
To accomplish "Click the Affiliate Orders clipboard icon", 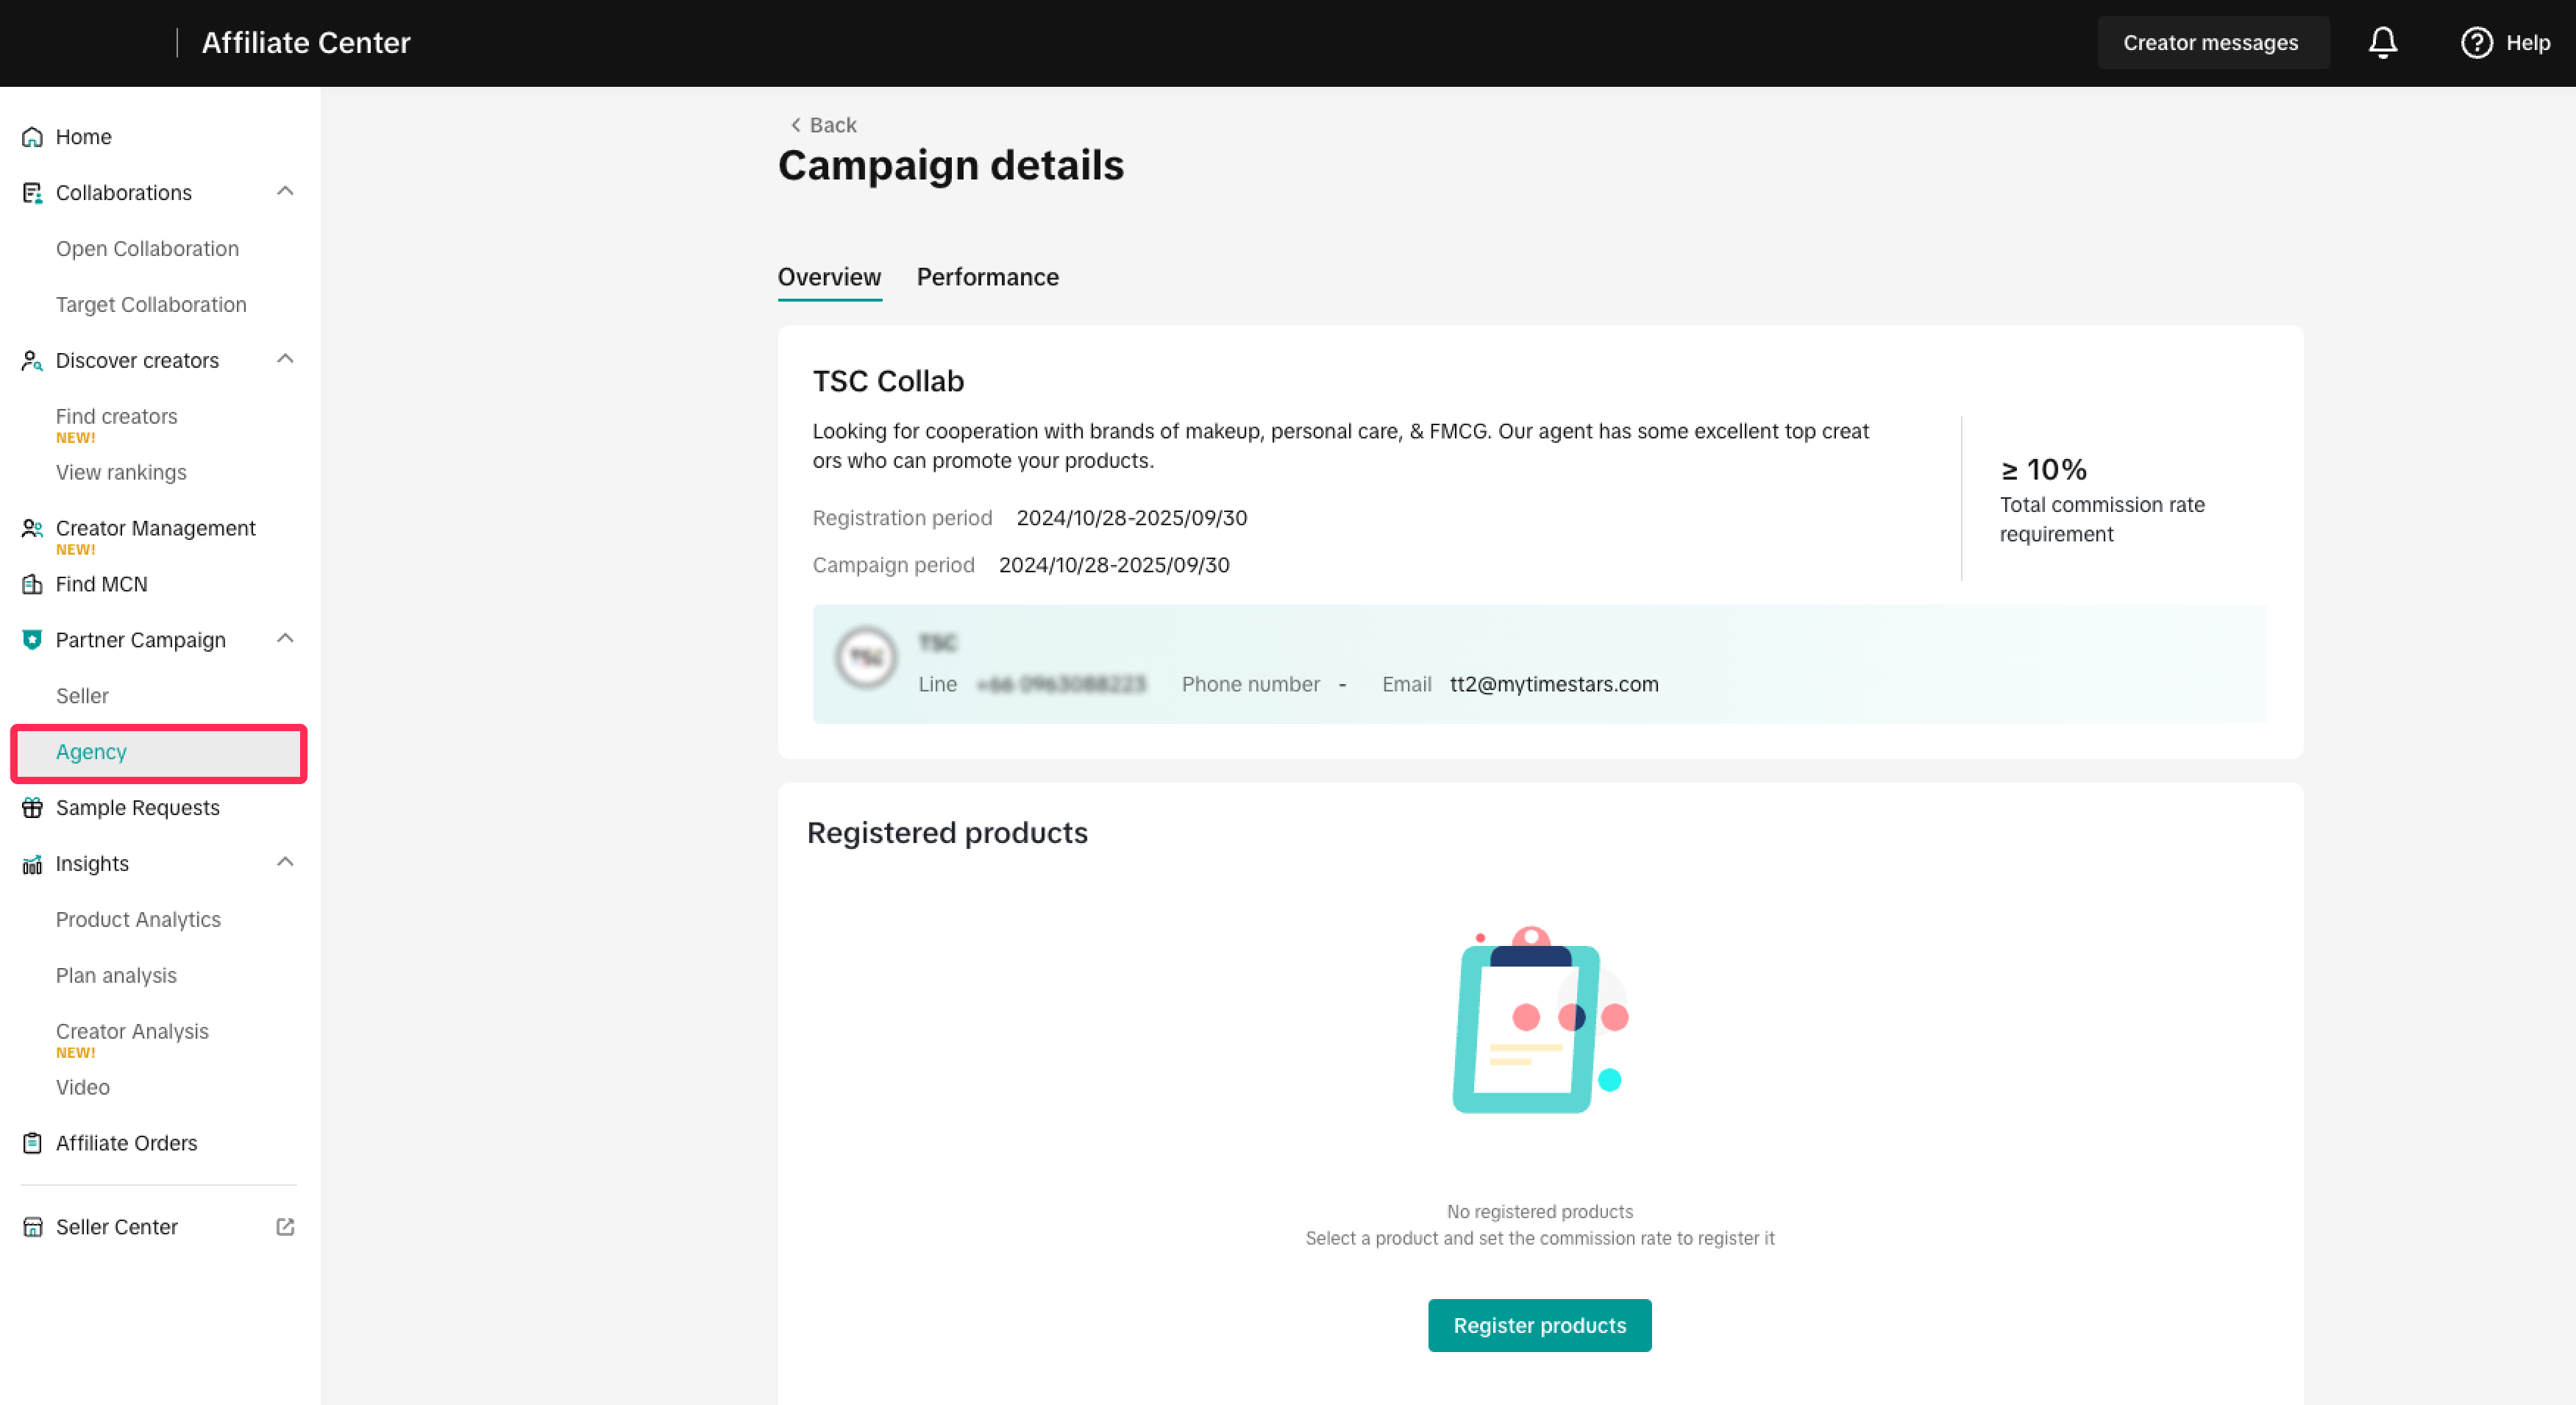I will [32, 1143].
